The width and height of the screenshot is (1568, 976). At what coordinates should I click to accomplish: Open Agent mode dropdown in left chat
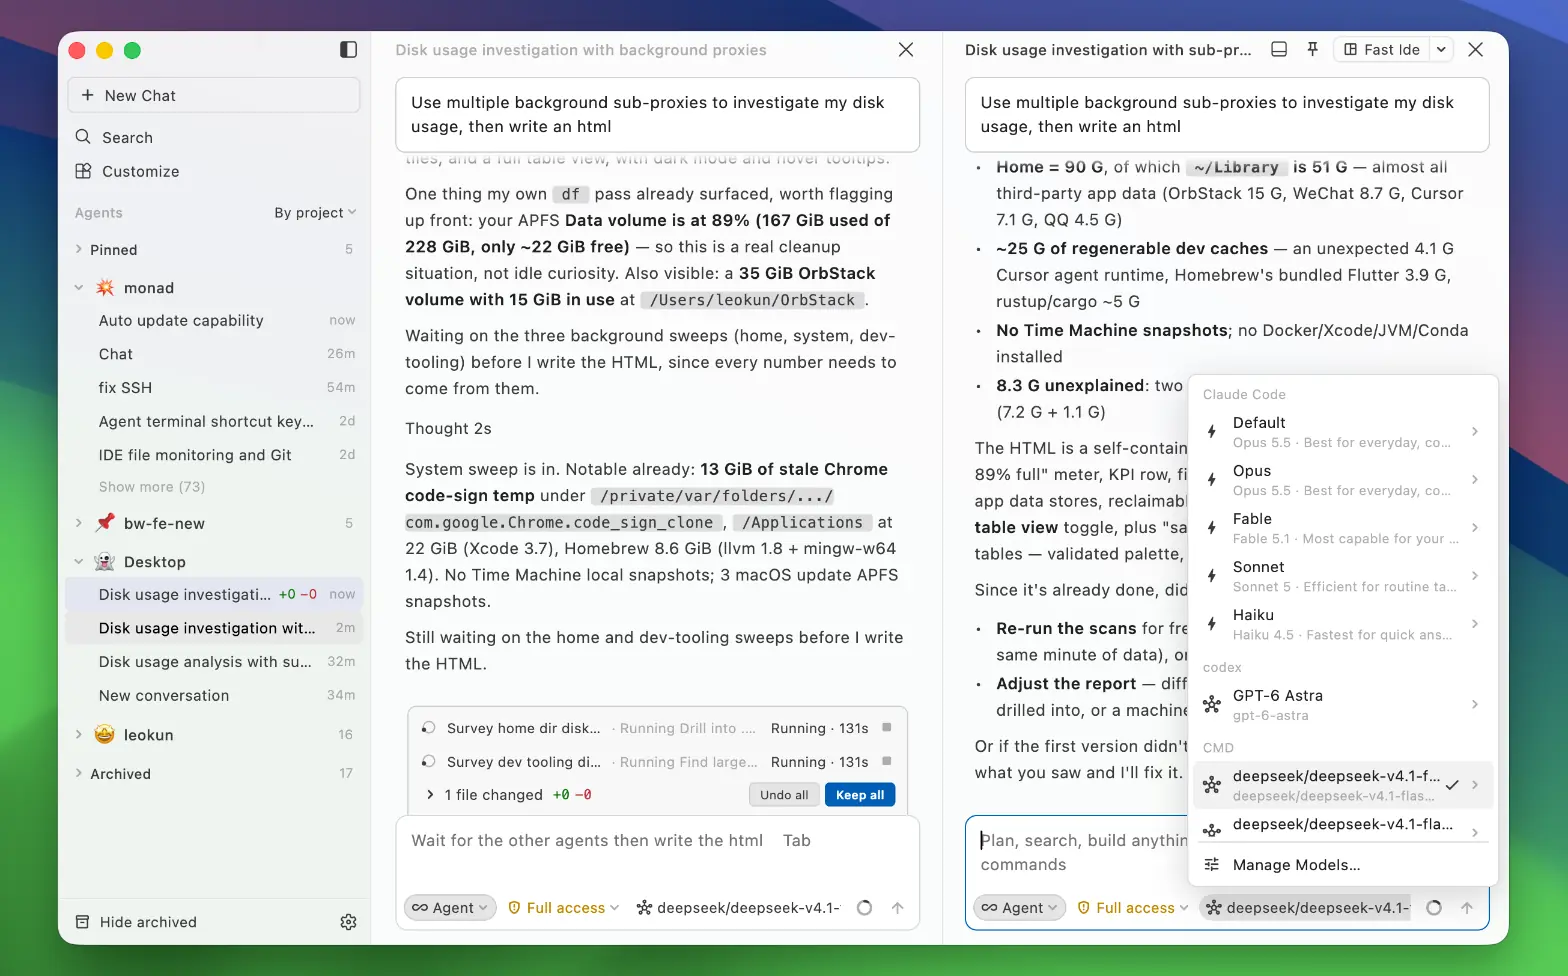pos(450,908)
